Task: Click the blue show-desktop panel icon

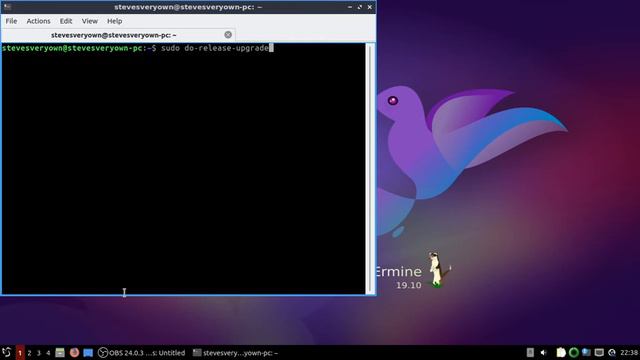Action: pos(88,353)
